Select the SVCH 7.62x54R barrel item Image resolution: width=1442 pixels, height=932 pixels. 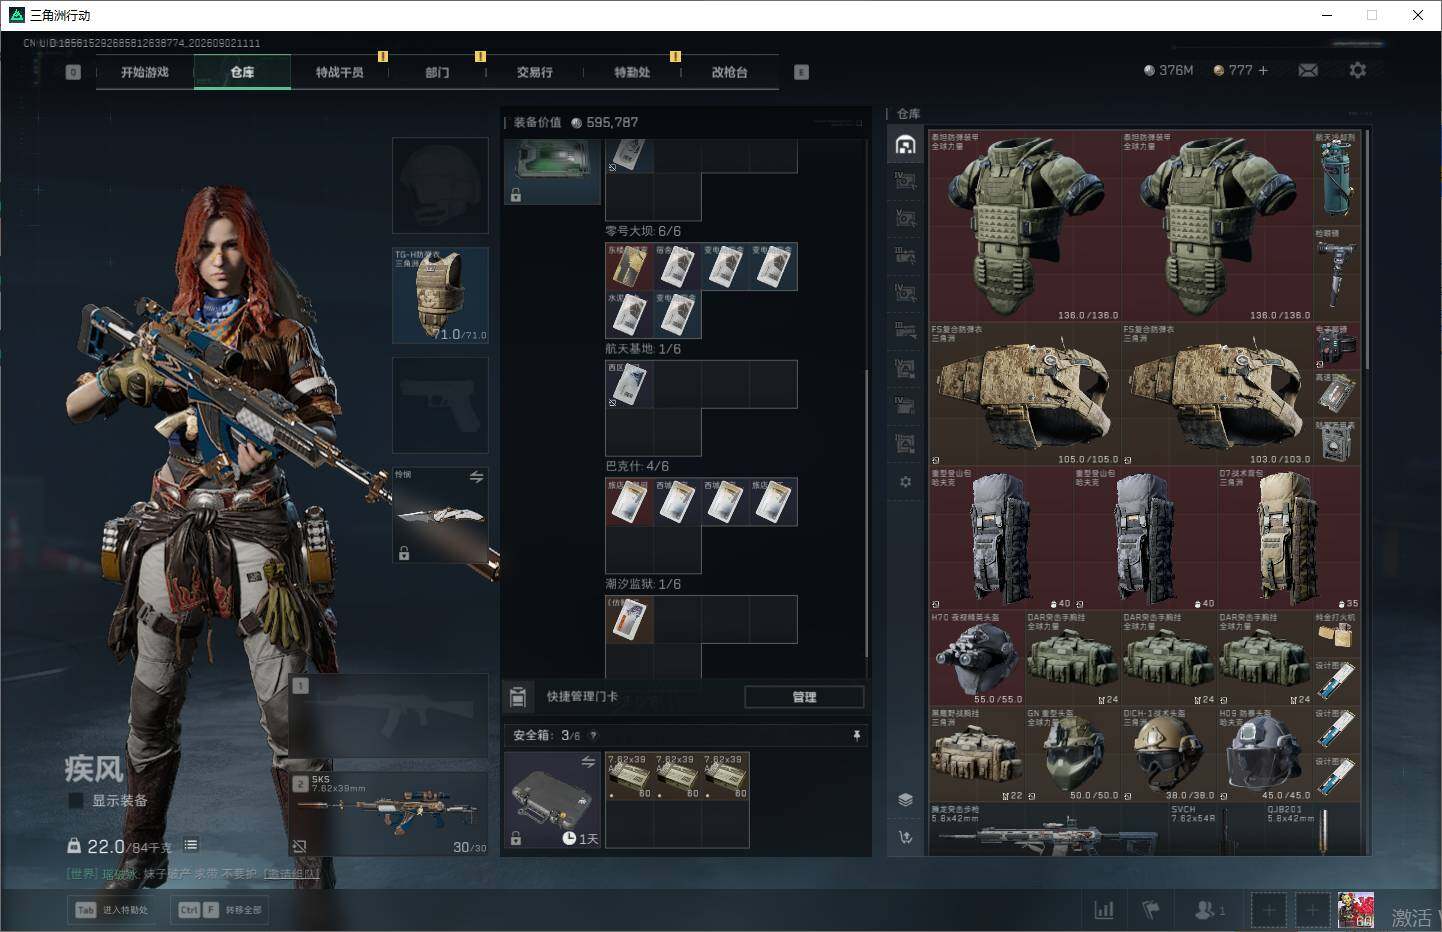click(1217, 830)
